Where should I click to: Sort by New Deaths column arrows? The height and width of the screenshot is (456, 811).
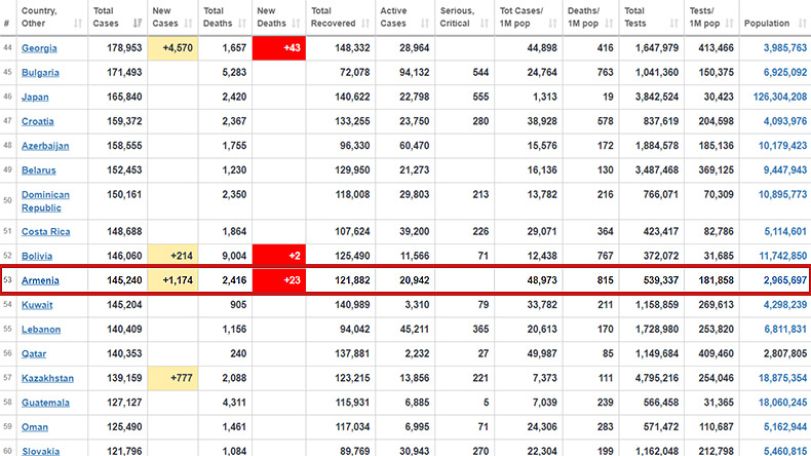pos(296,23)
